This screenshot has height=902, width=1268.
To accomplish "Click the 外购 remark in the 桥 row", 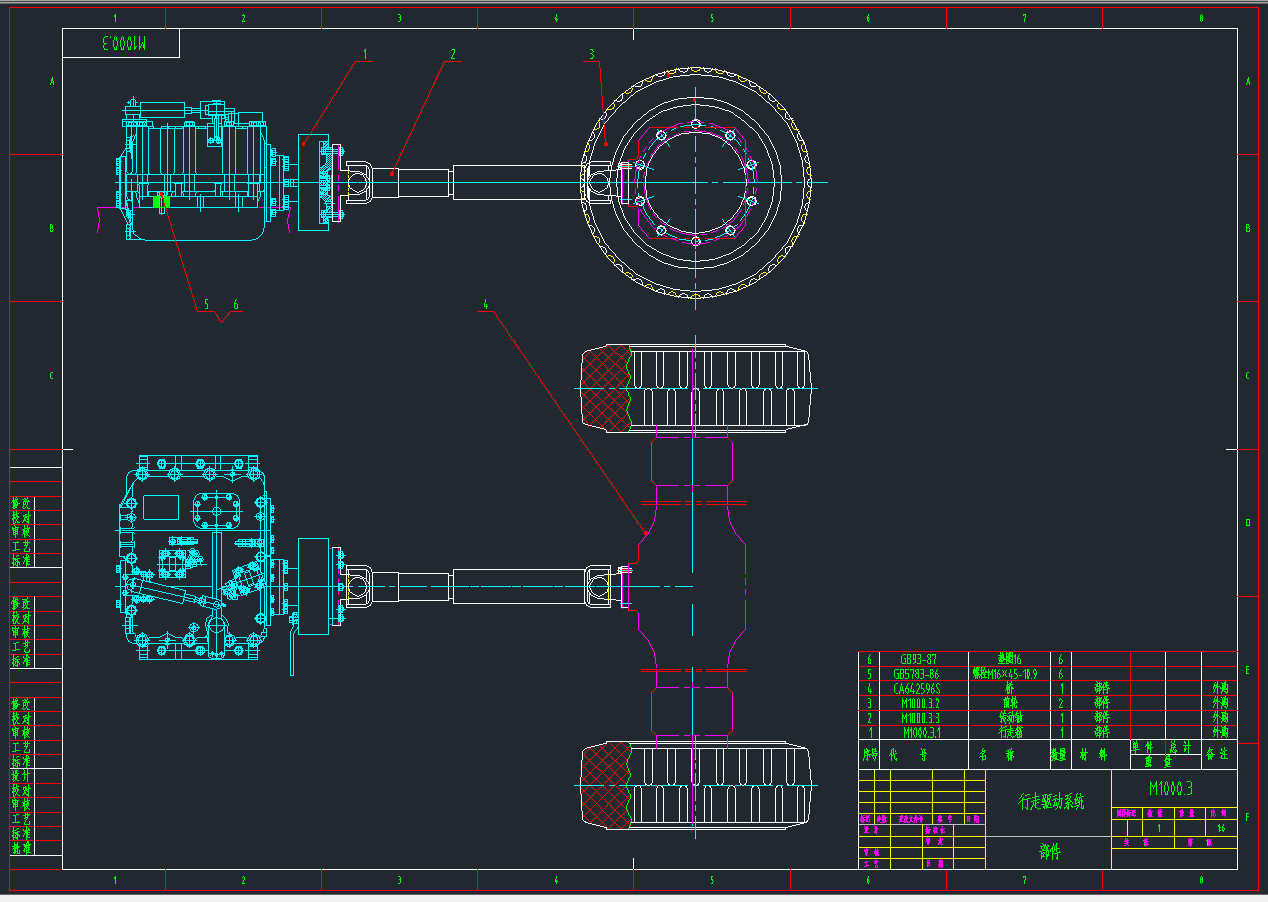I will (x=1219, y=688).
